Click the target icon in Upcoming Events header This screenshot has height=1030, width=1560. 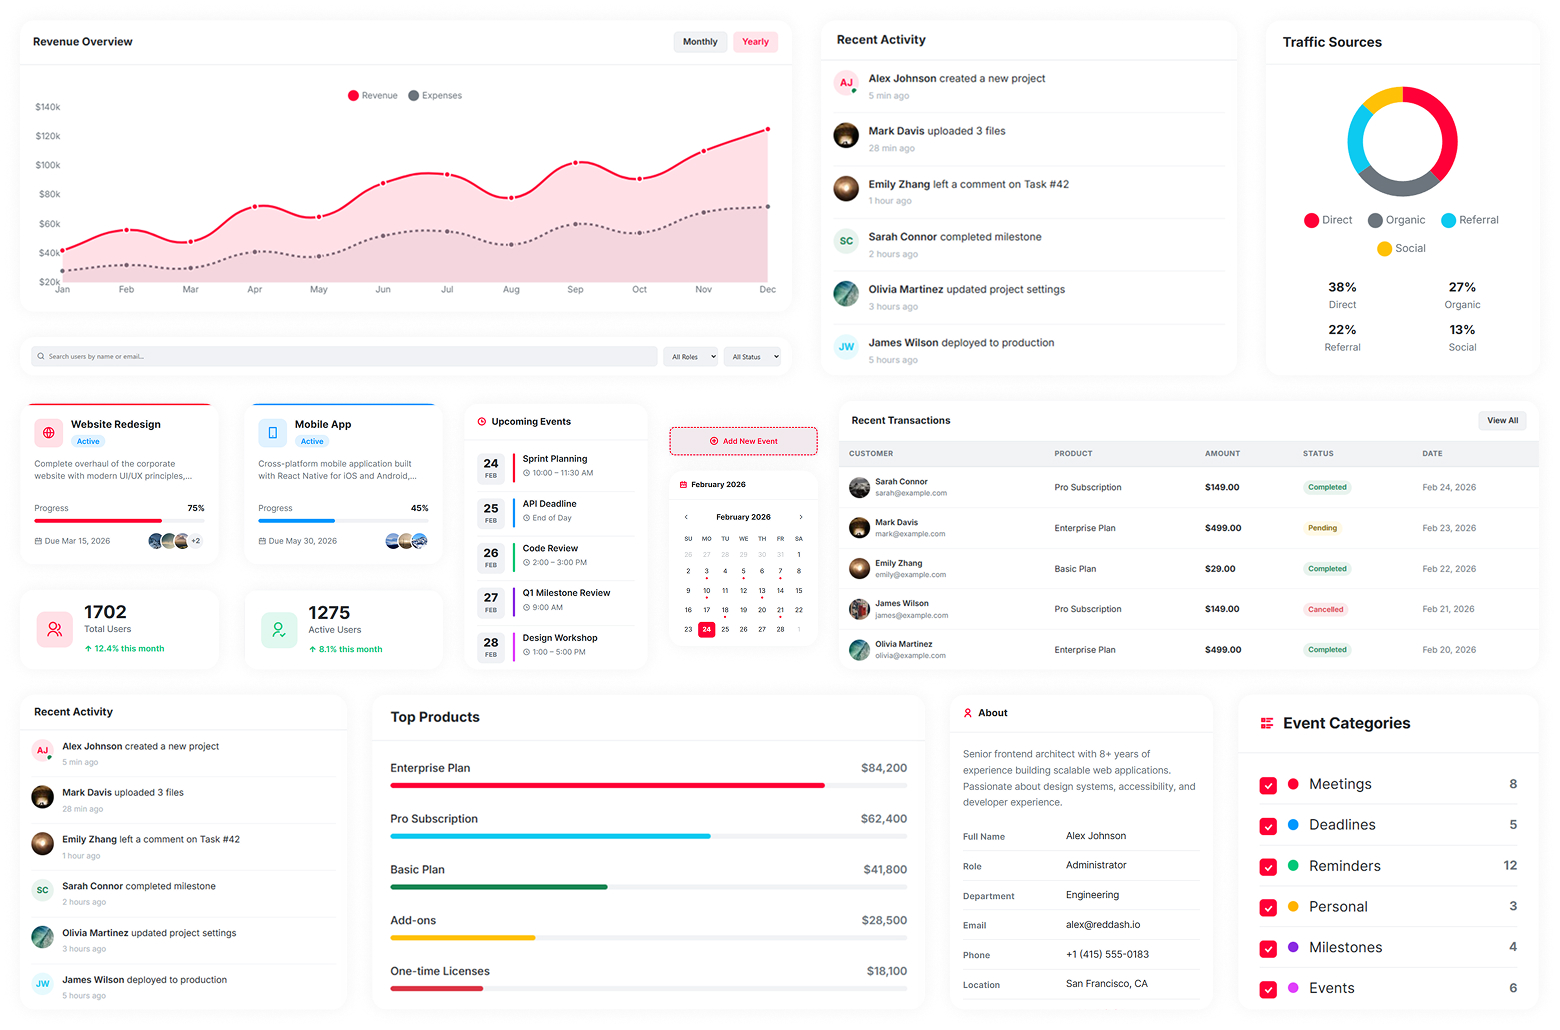point(482,422)
